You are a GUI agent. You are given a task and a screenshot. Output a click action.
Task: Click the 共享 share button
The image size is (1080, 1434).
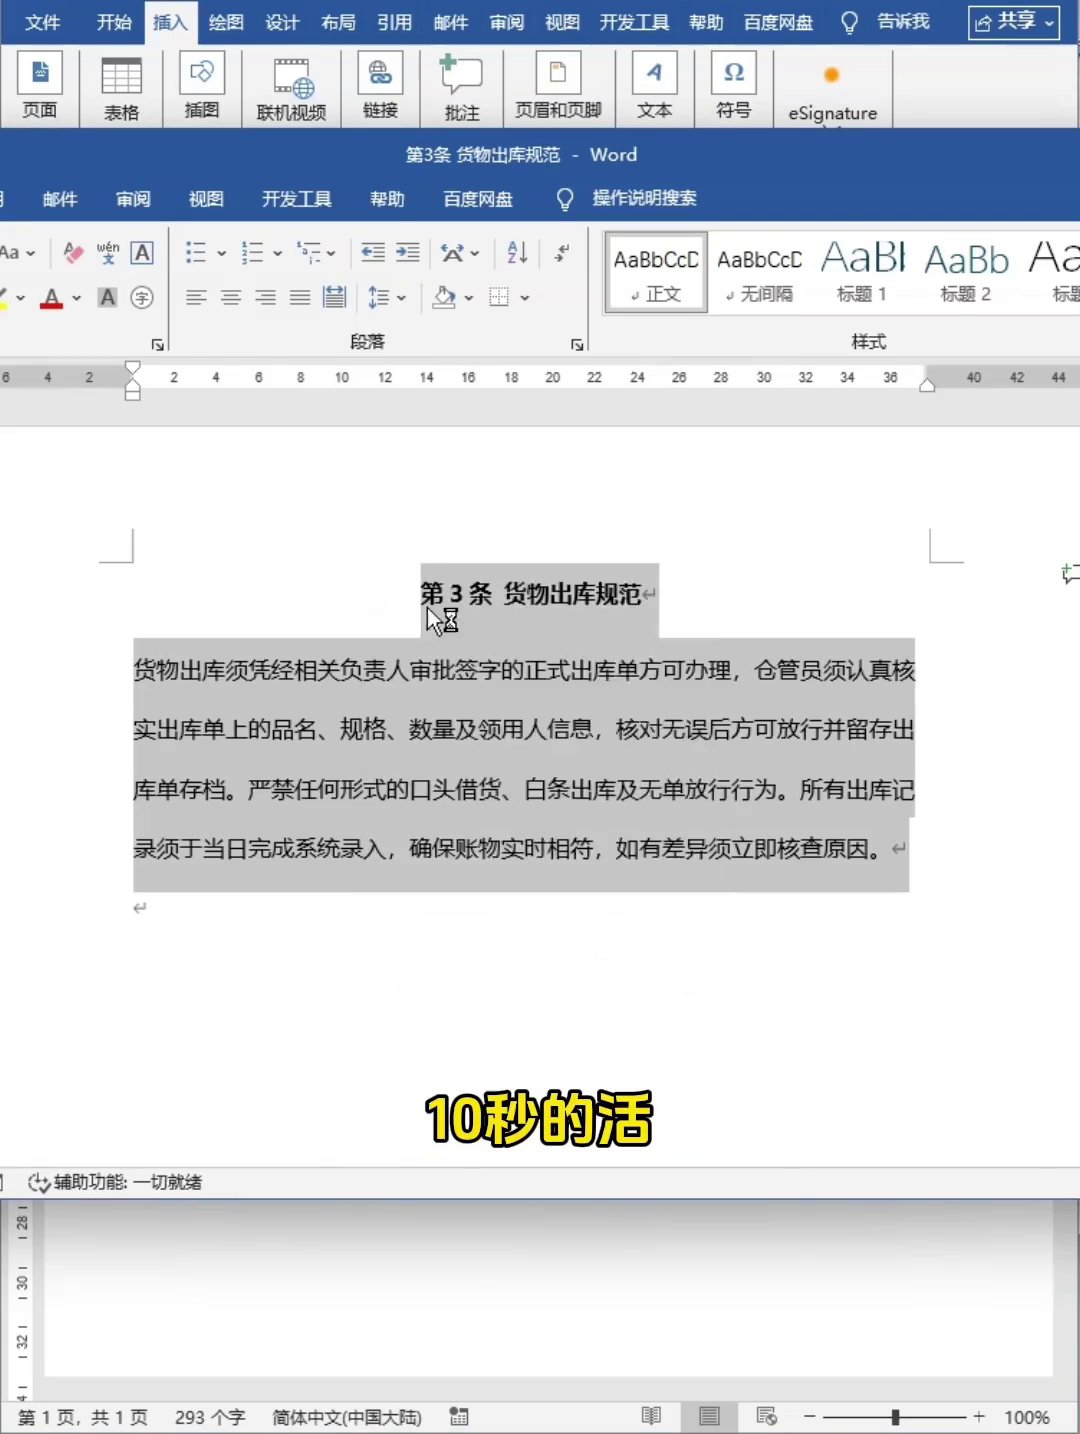pos(1014,22)
